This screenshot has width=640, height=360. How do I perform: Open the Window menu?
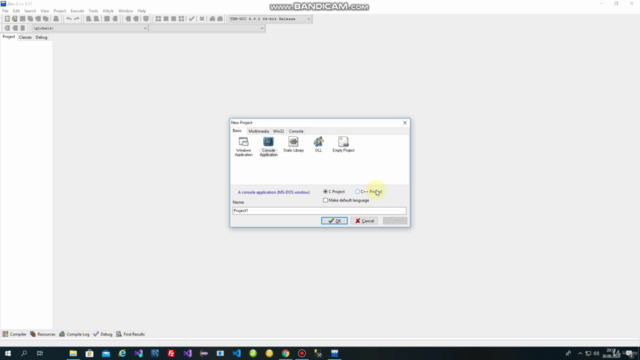point(126,11)
